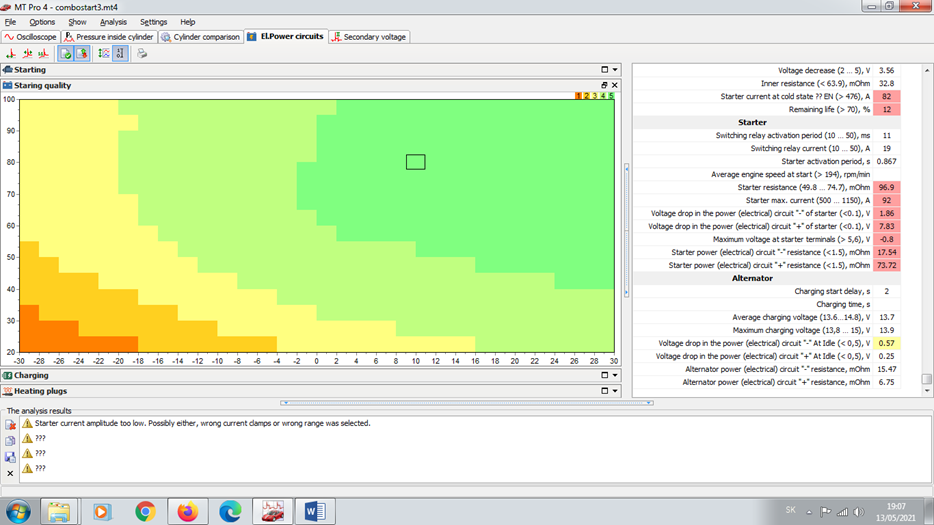Open the Heating plugs panel dropdown arrow
934x525 pixels.
point(616,391)
